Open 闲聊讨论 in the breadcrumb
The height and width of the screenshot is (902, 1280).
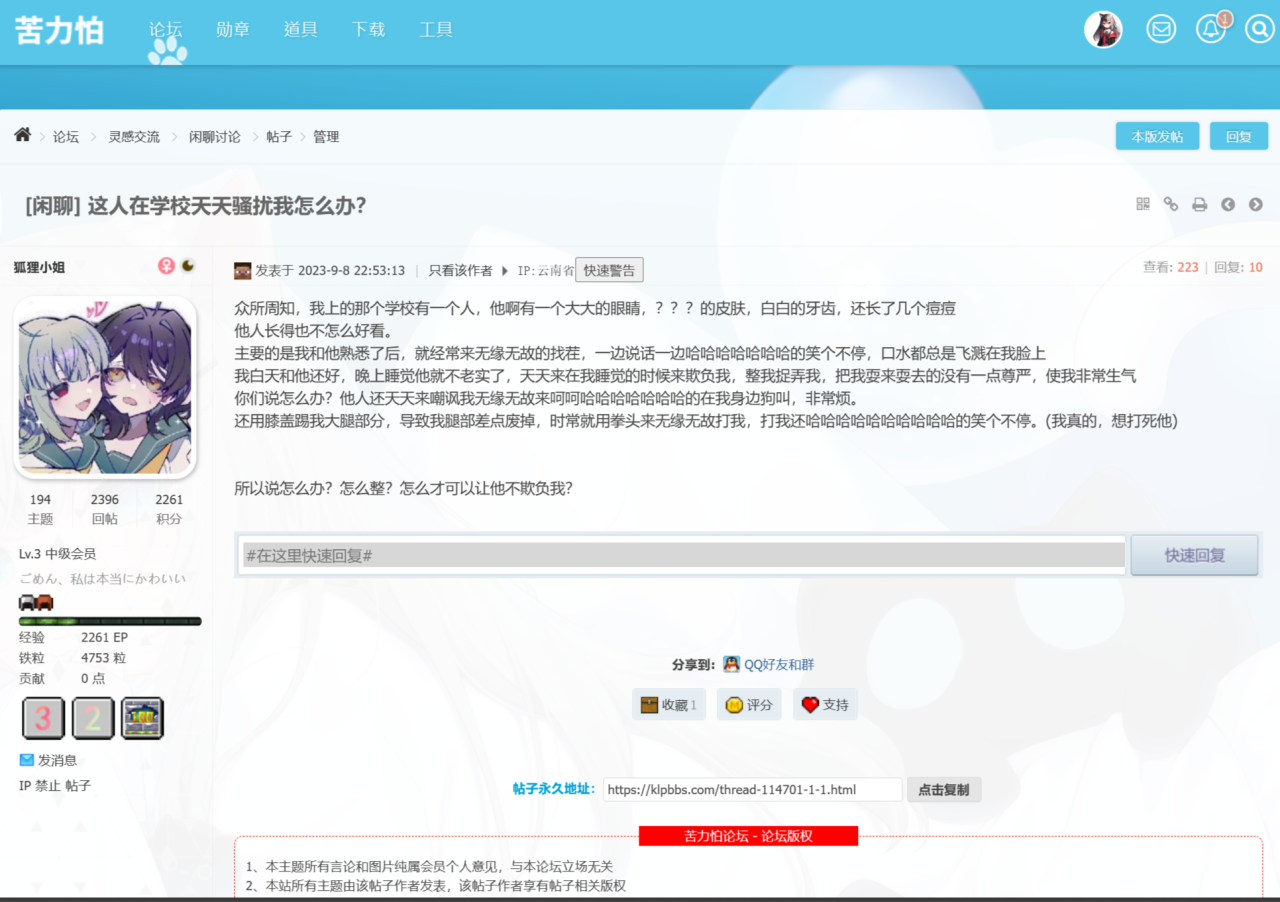tap(215, 137)
